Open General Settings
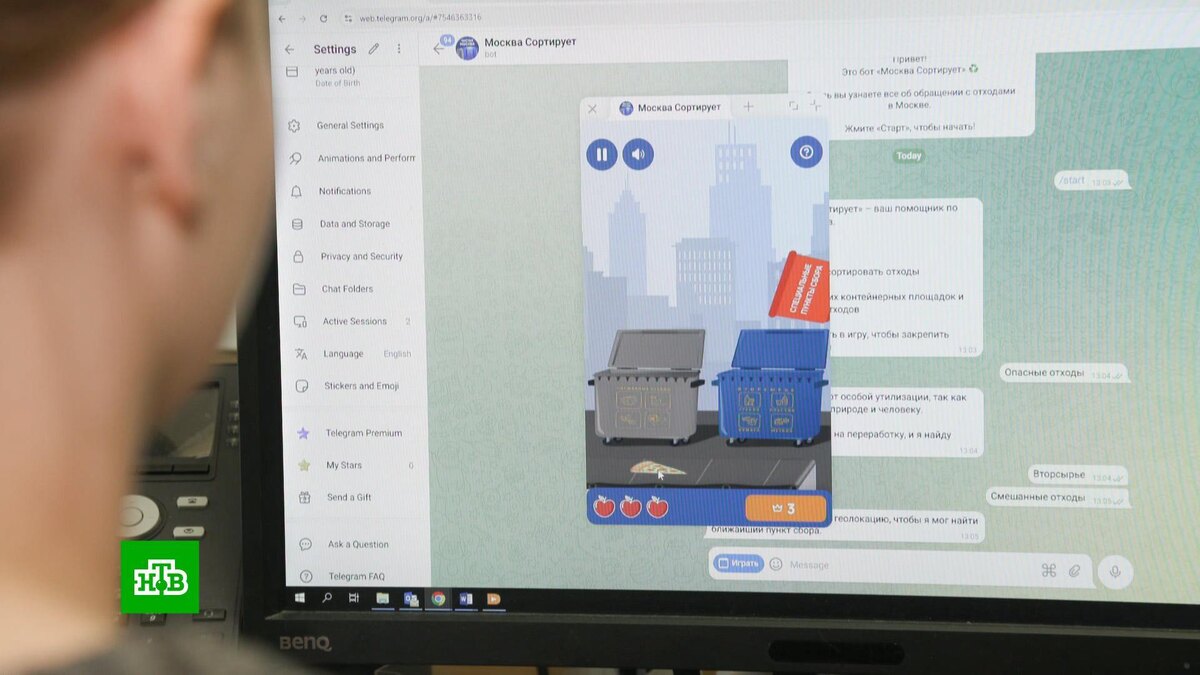 [351, 126]
